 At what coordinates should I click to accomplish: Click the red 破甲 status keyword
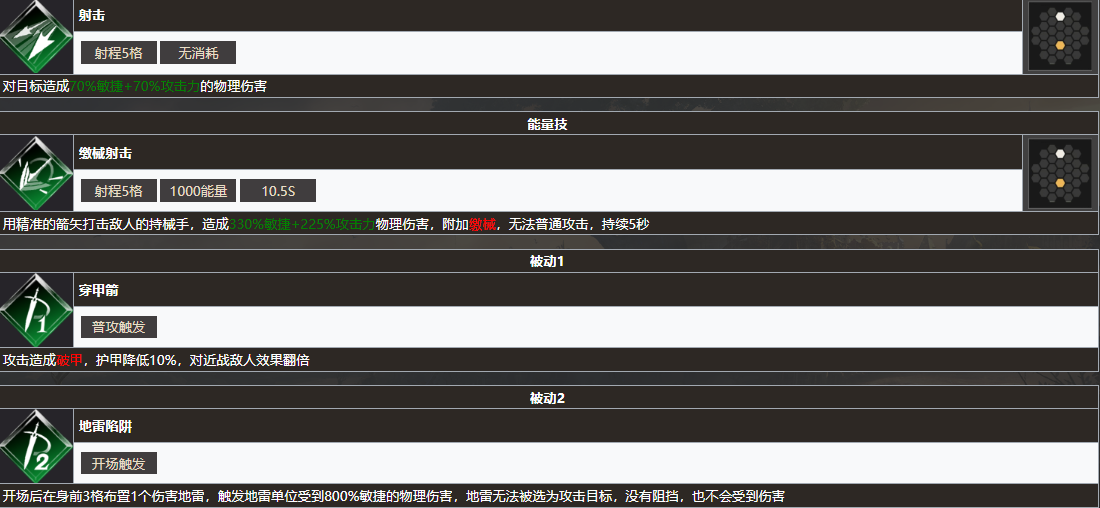pos(69,361)
